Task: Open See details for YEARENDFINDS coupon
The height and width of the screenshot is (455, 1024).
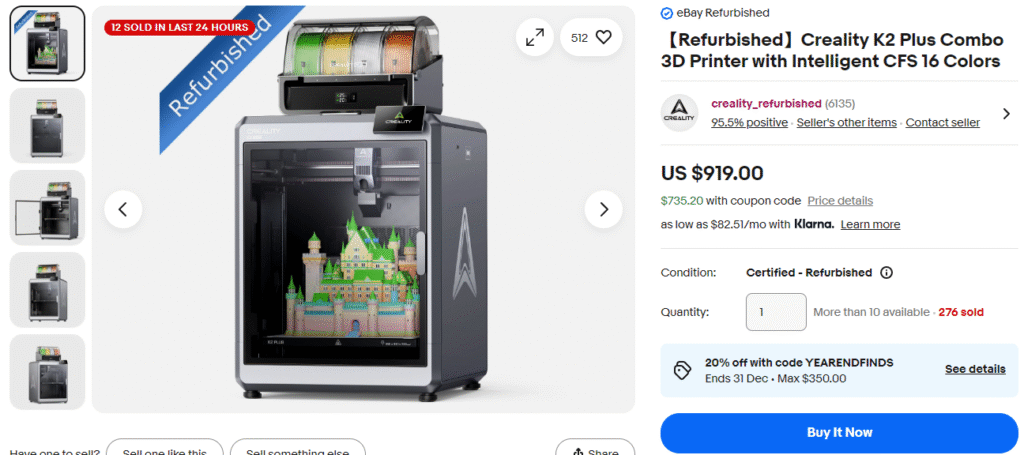Action: tap(975, 369)
